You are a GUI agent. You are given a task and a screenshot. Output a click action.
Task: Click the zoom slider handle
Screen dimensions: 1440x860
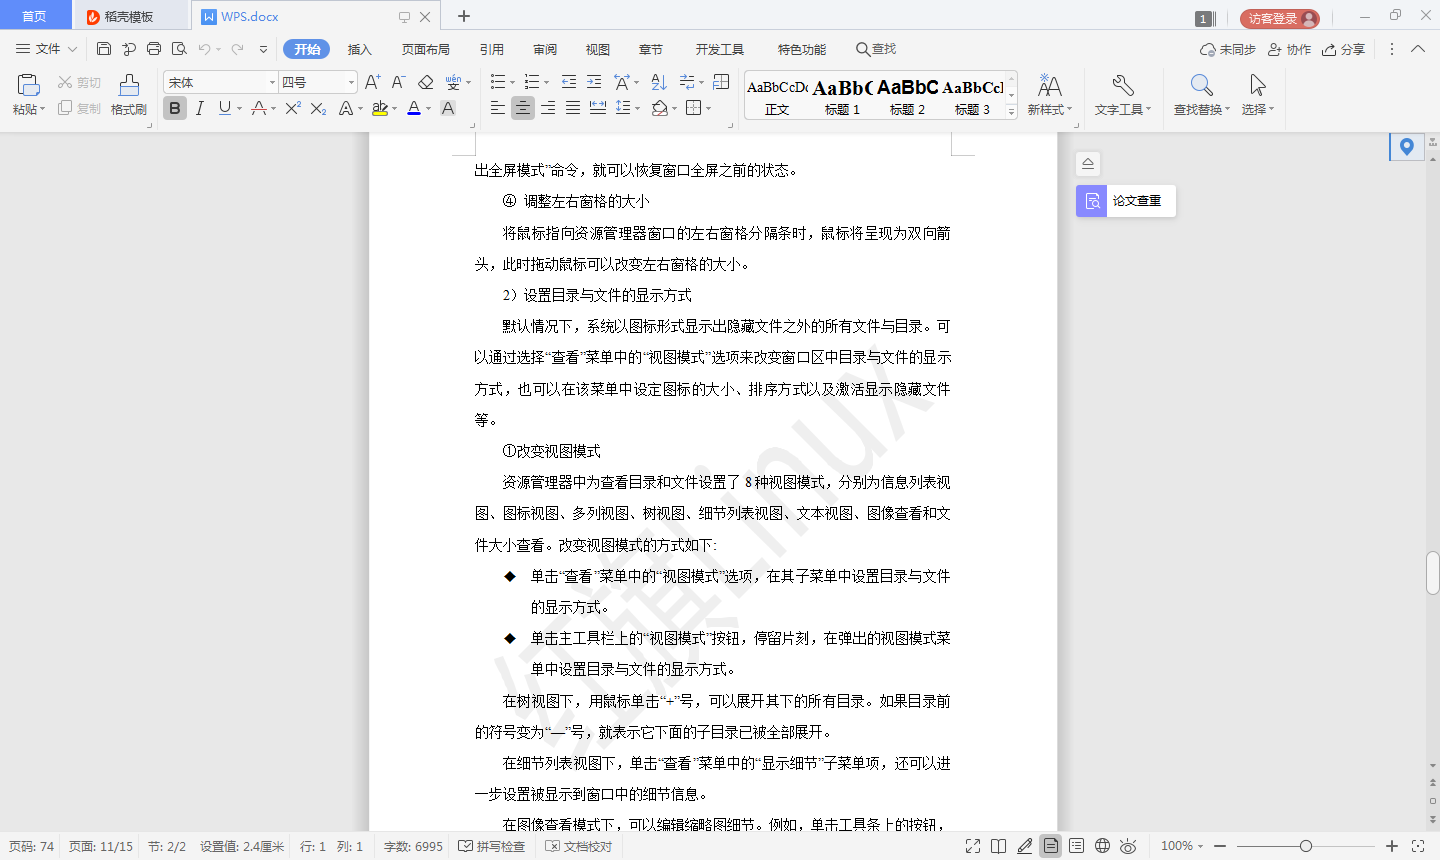1306,846
